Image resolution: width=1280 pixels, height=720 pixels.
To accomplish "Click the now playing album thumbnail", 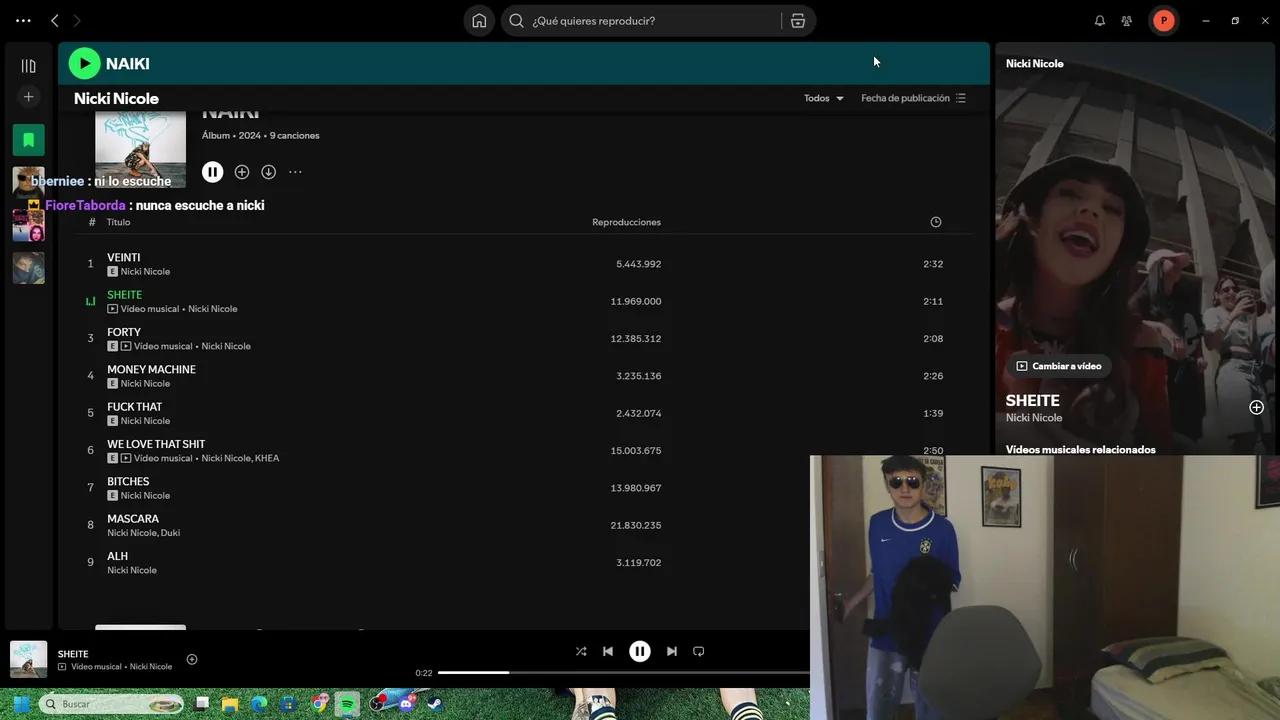I will click(x=28, y=659).
